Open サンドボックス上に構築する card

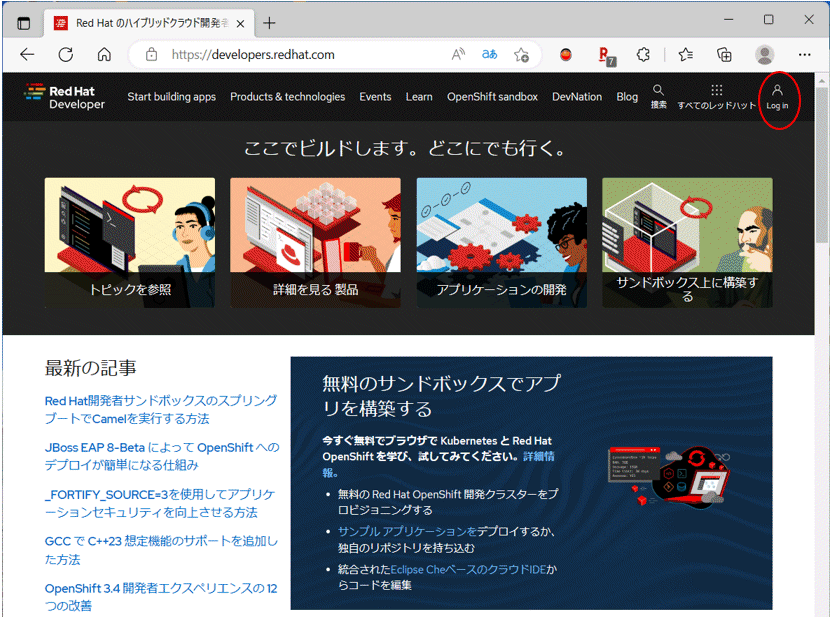(688, 242)
